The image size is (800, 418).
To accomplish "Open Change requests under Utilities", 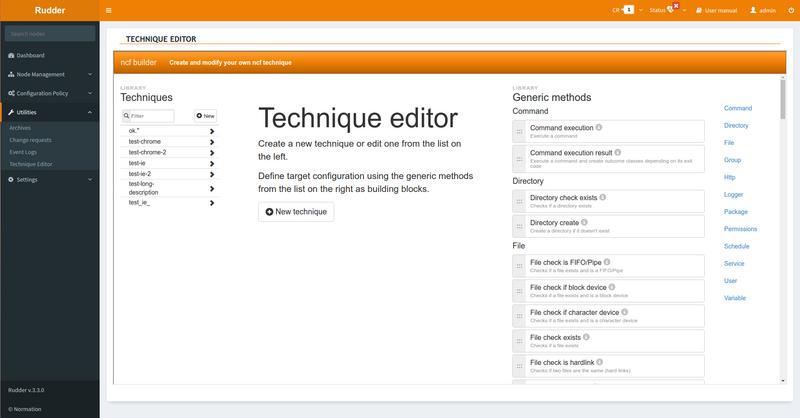I will 30,140.
